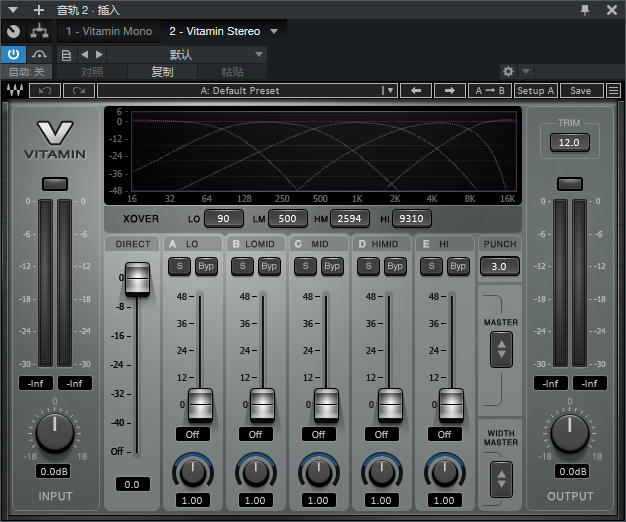Viewport: 626px width, 522px height.
Task: Click the MASTER fader up-down arrows
Action: tap(501, 350)
